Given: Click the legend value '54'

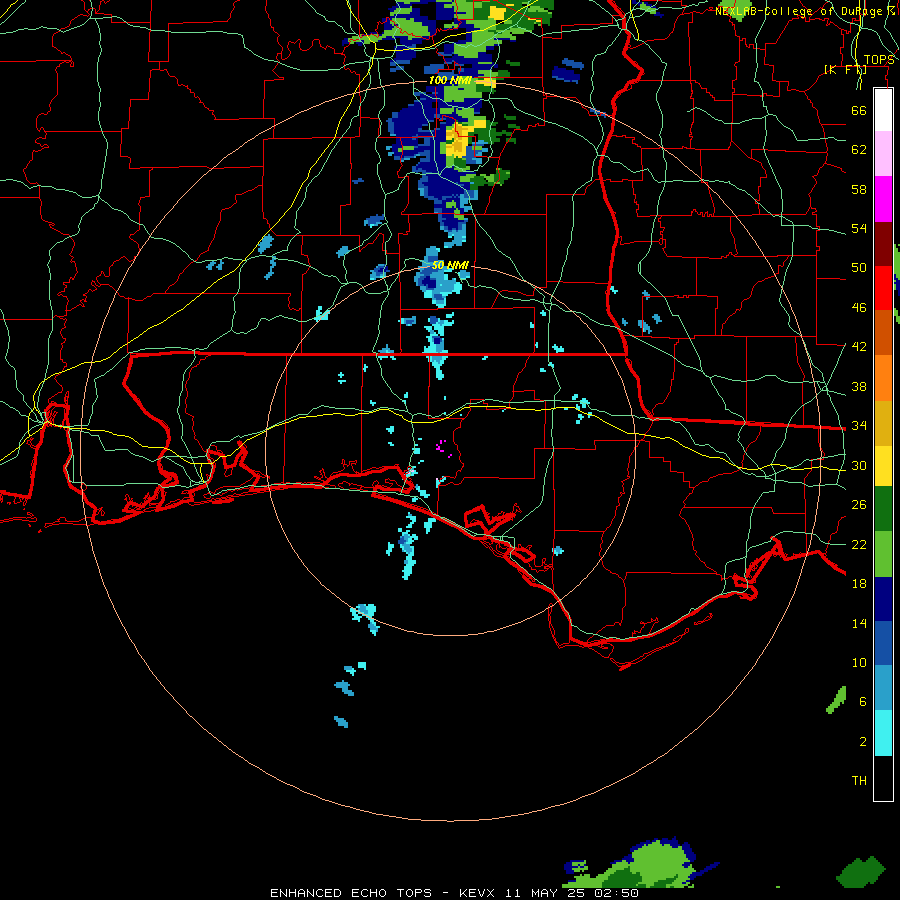Looking at the screenshot, I should pos(859,228).
